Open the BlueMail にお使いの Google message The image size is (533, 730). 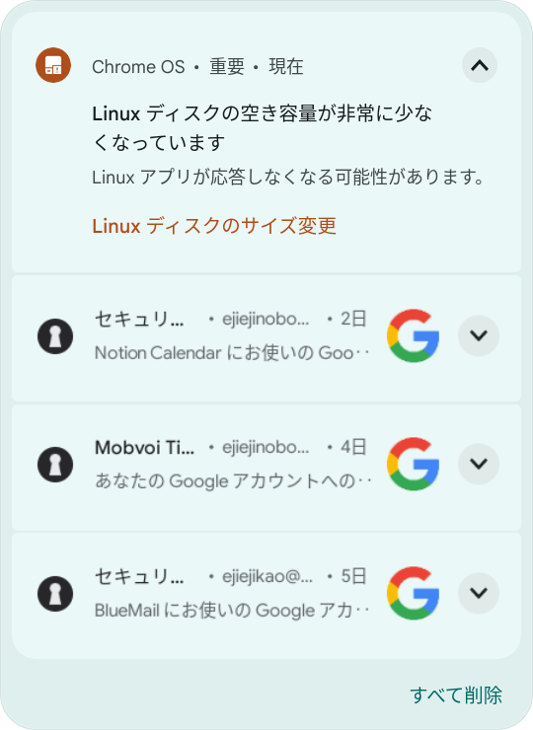point(231,610)
